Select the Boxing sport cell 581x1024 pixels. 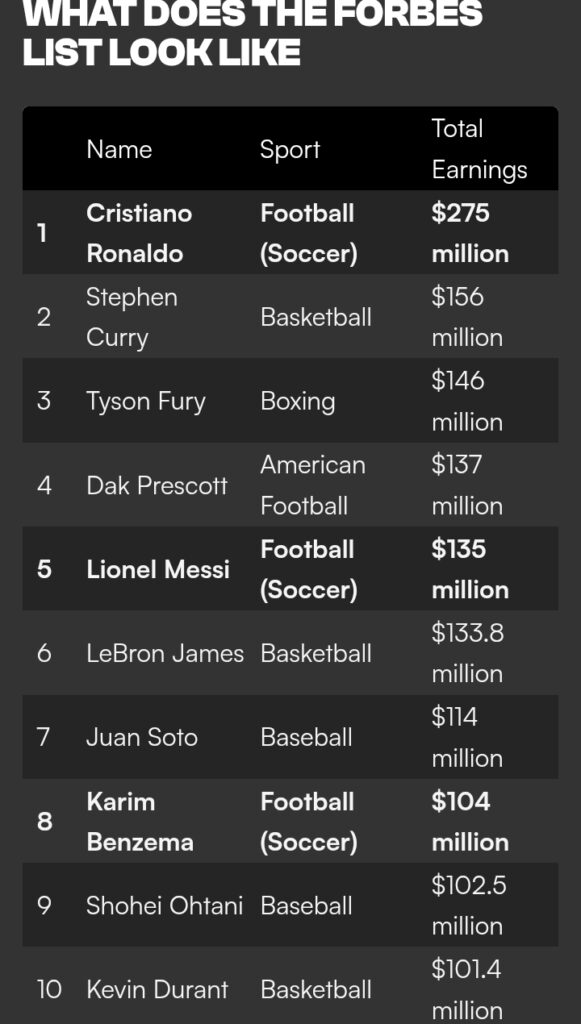[x=298, y=401]
